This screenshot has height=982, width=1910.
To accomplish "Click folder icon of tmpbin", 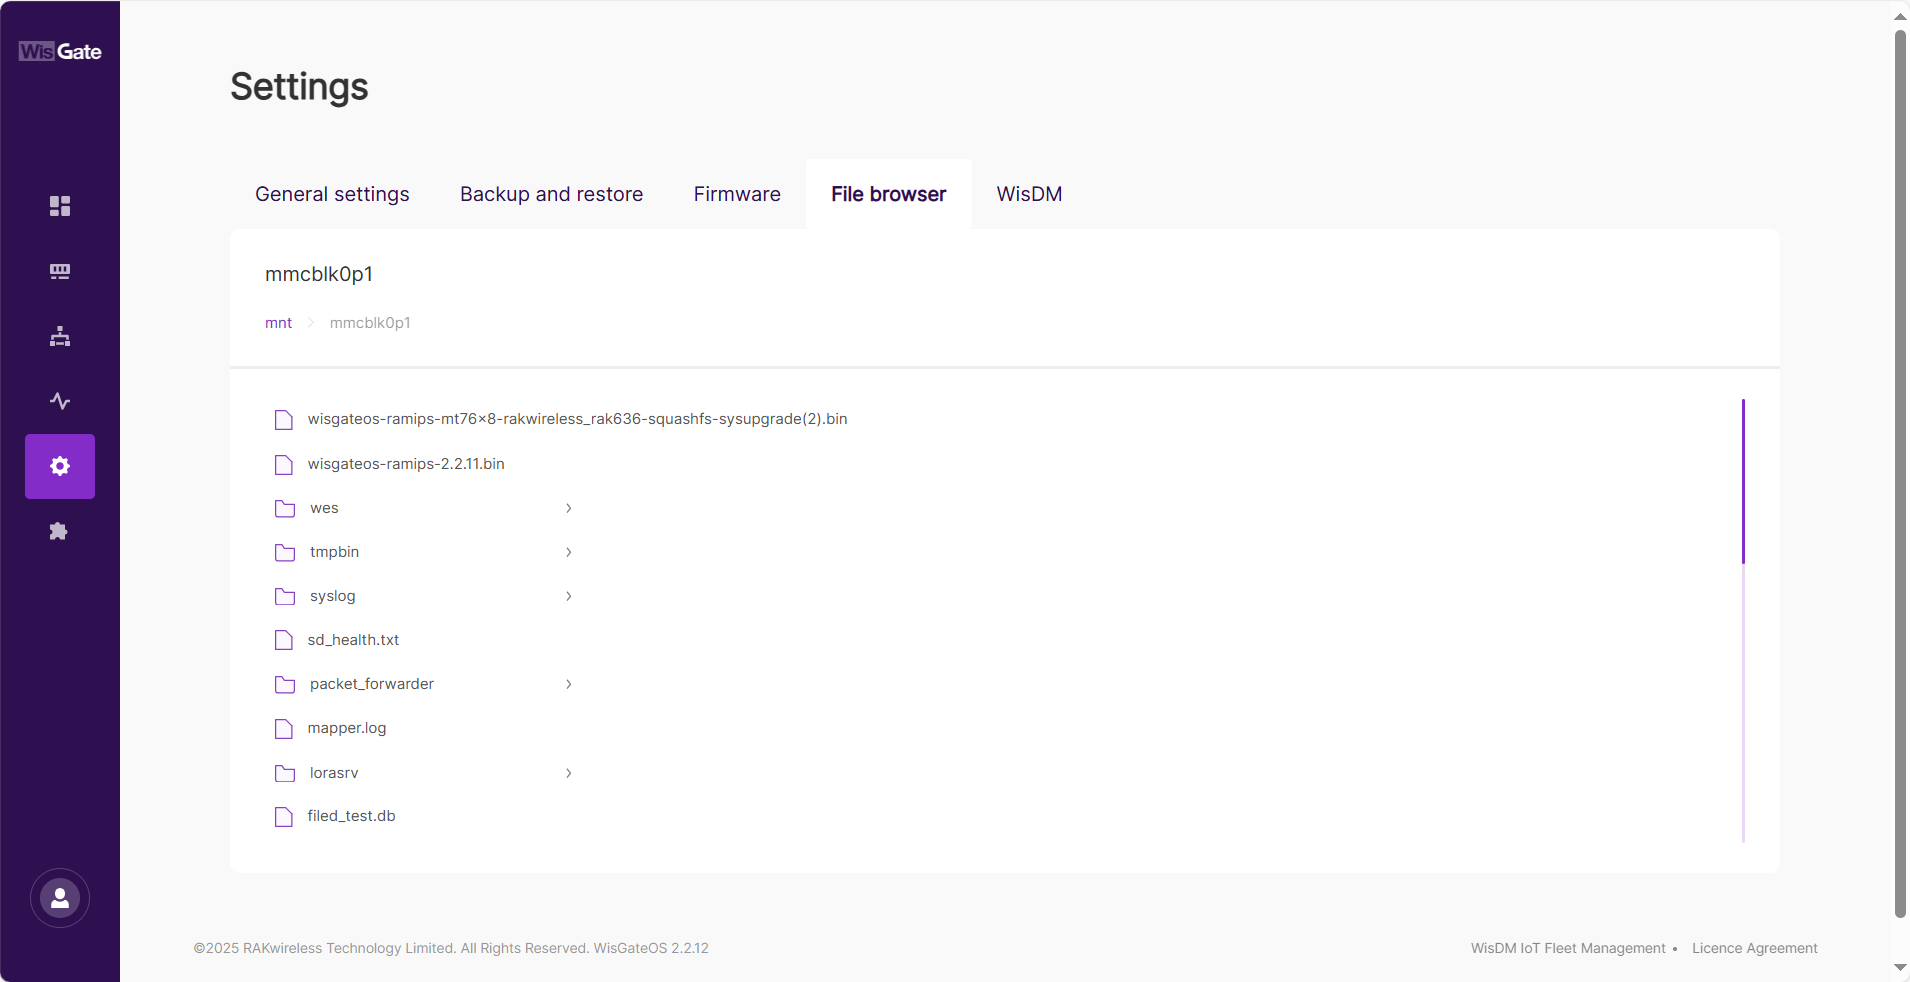I will 285,552.
